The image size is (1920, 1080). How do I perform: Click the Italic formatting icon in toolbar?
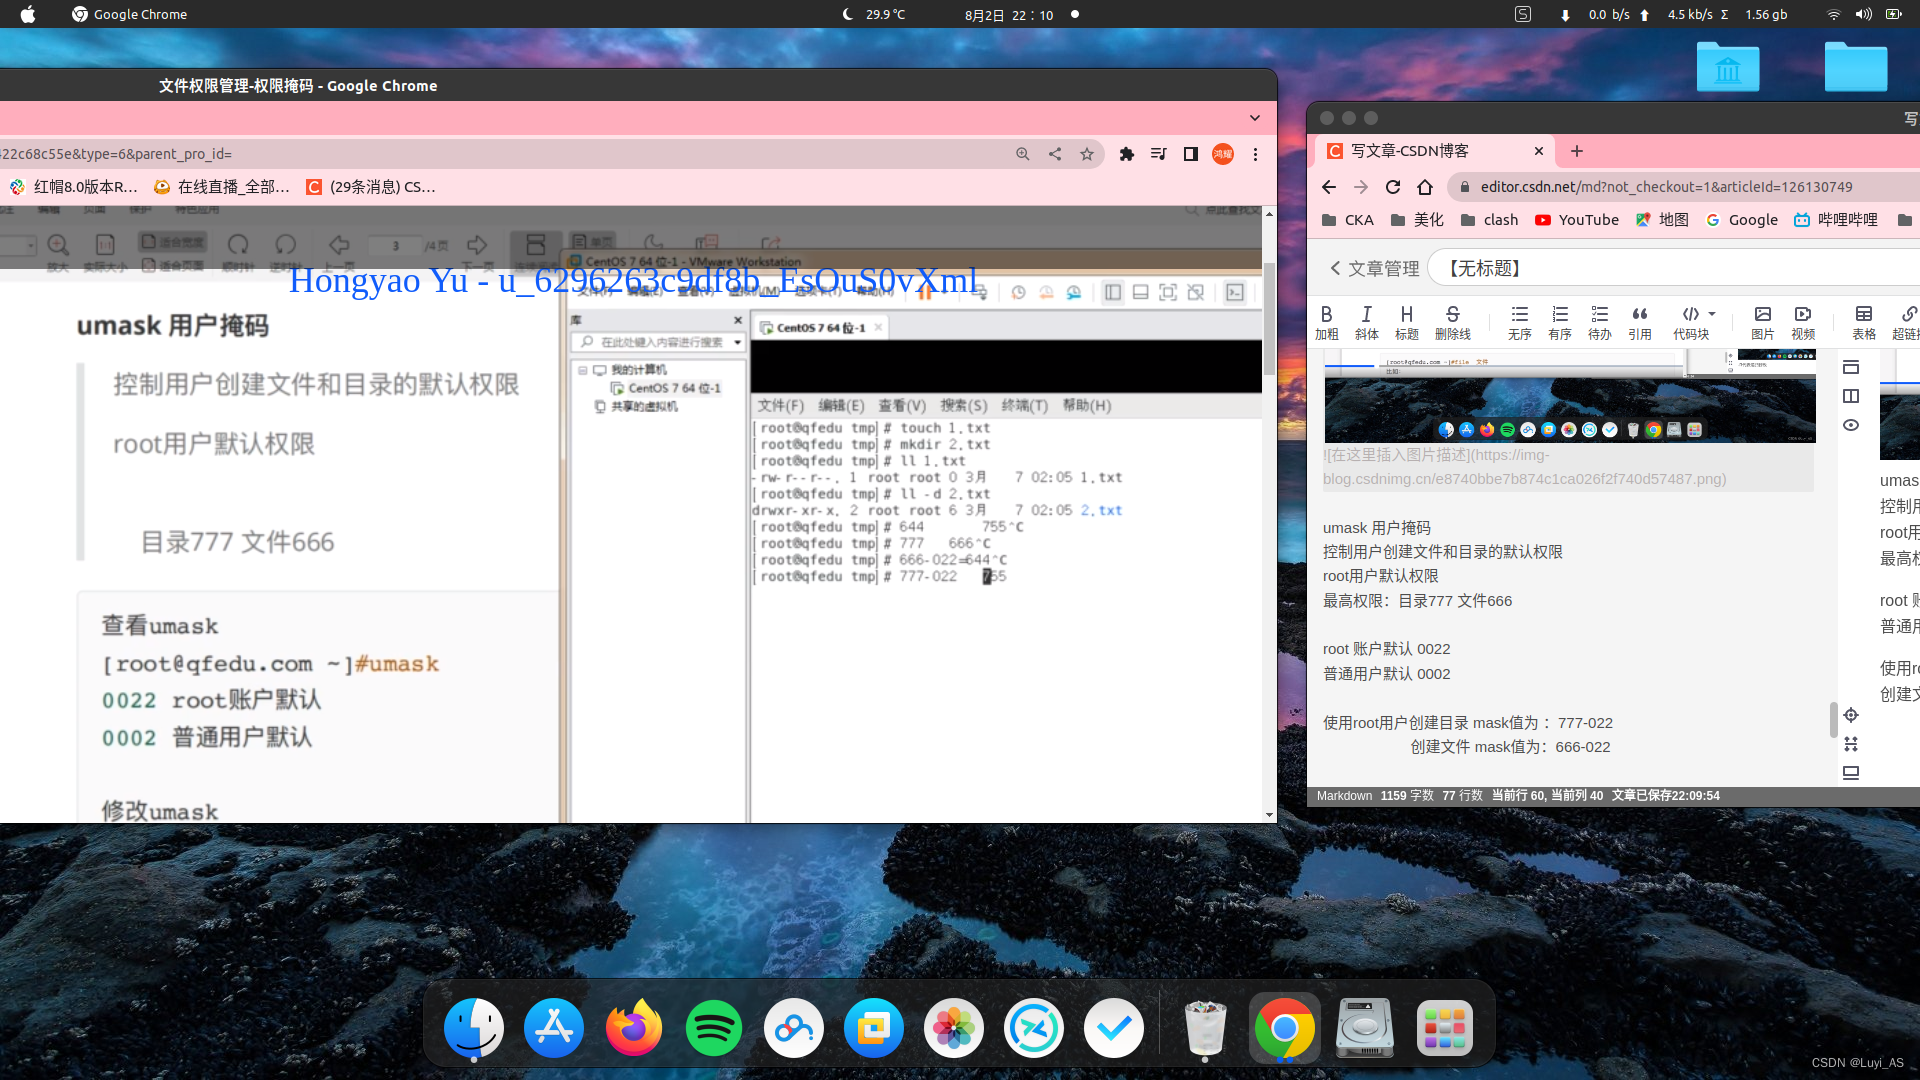1367,314
